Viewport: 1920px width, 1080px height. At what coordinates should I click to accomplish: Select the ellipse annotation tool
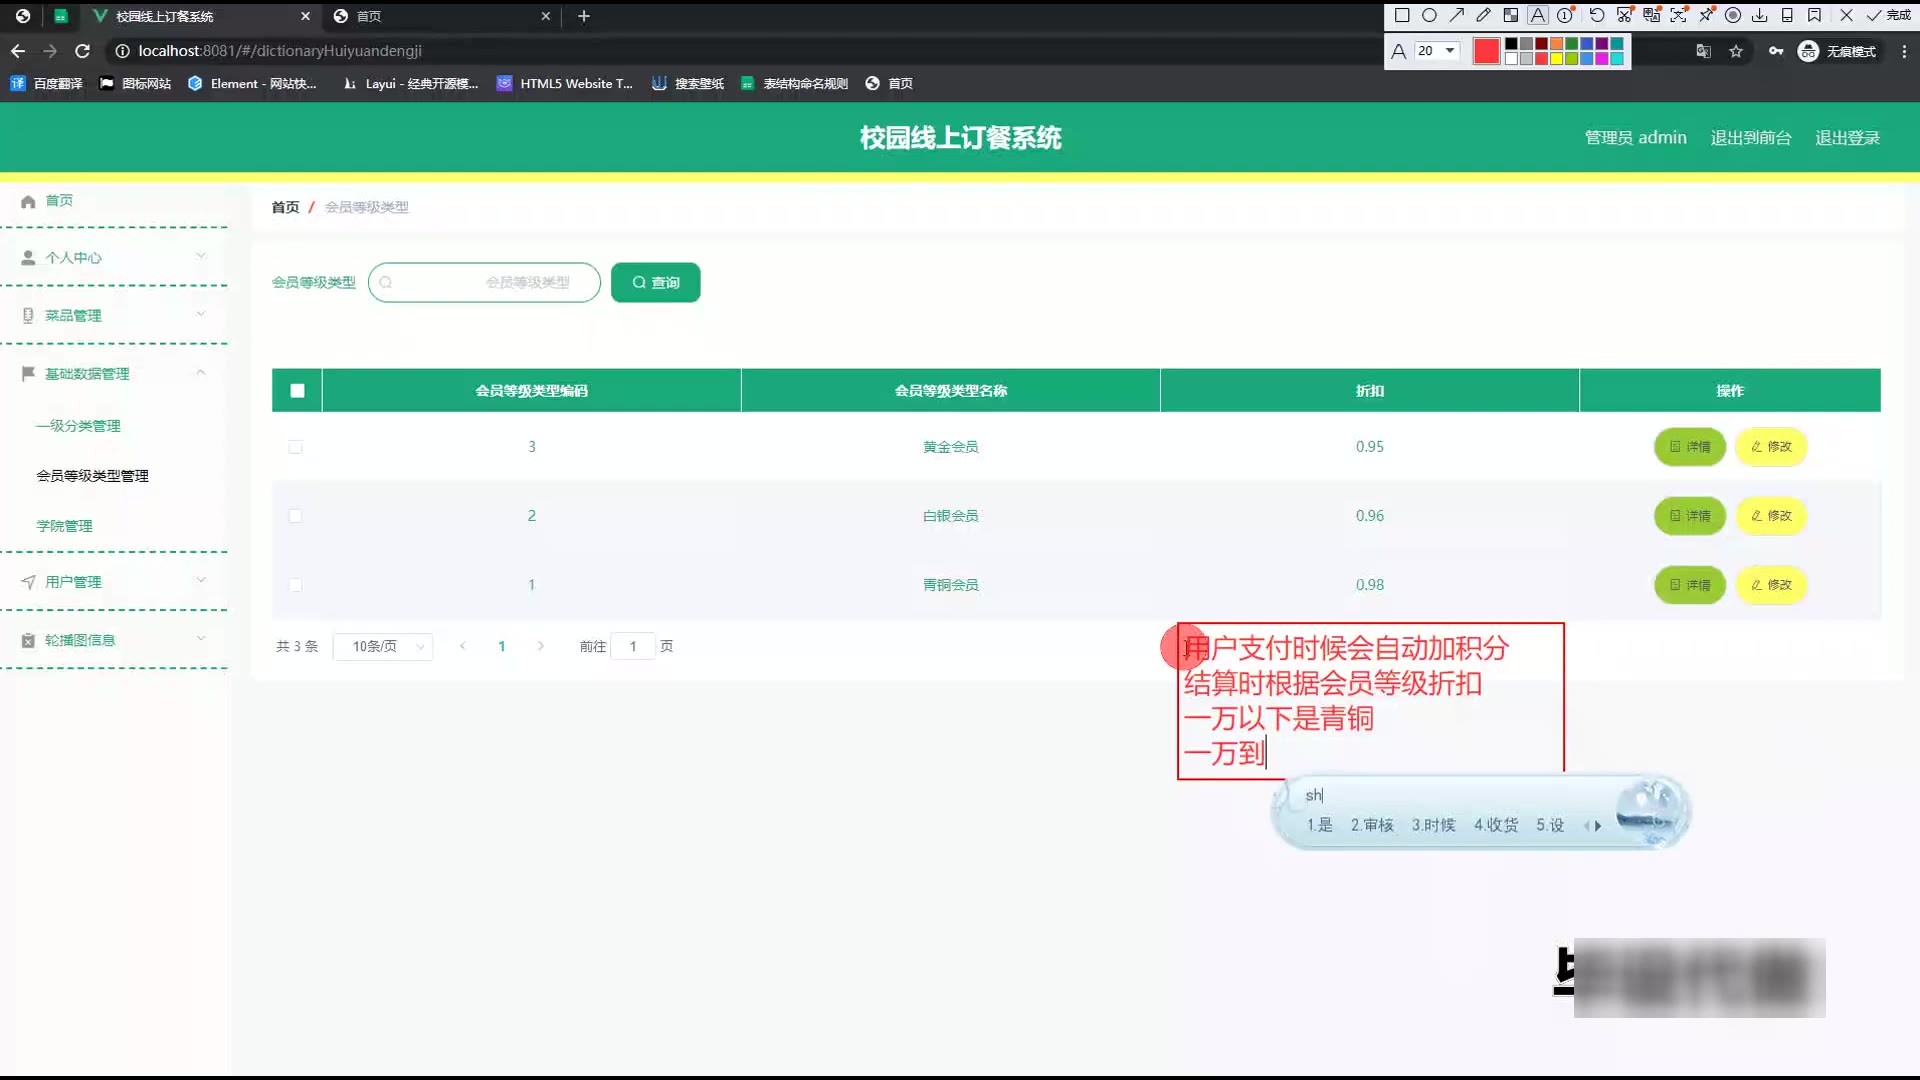click(x=1429, y=15)
